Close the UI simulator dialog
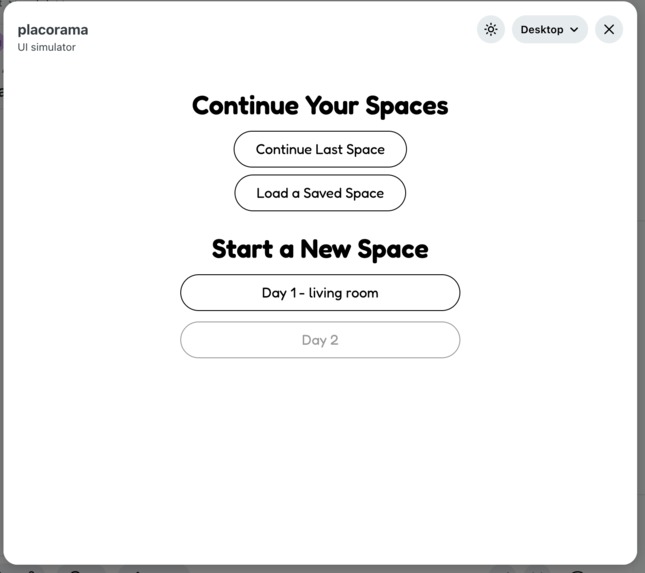The width and height of the screenshot is (645, 573). coord(609,30)
